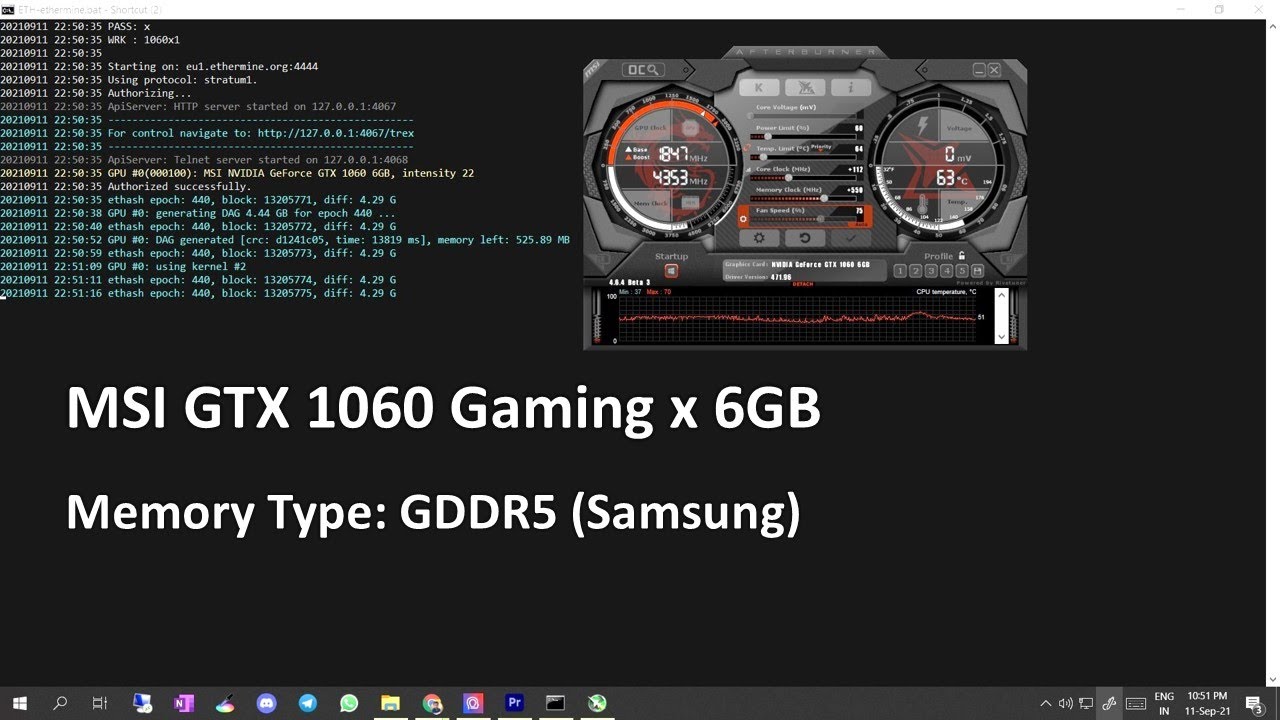Open Afterburner settings gear

[x=759, y=238]
